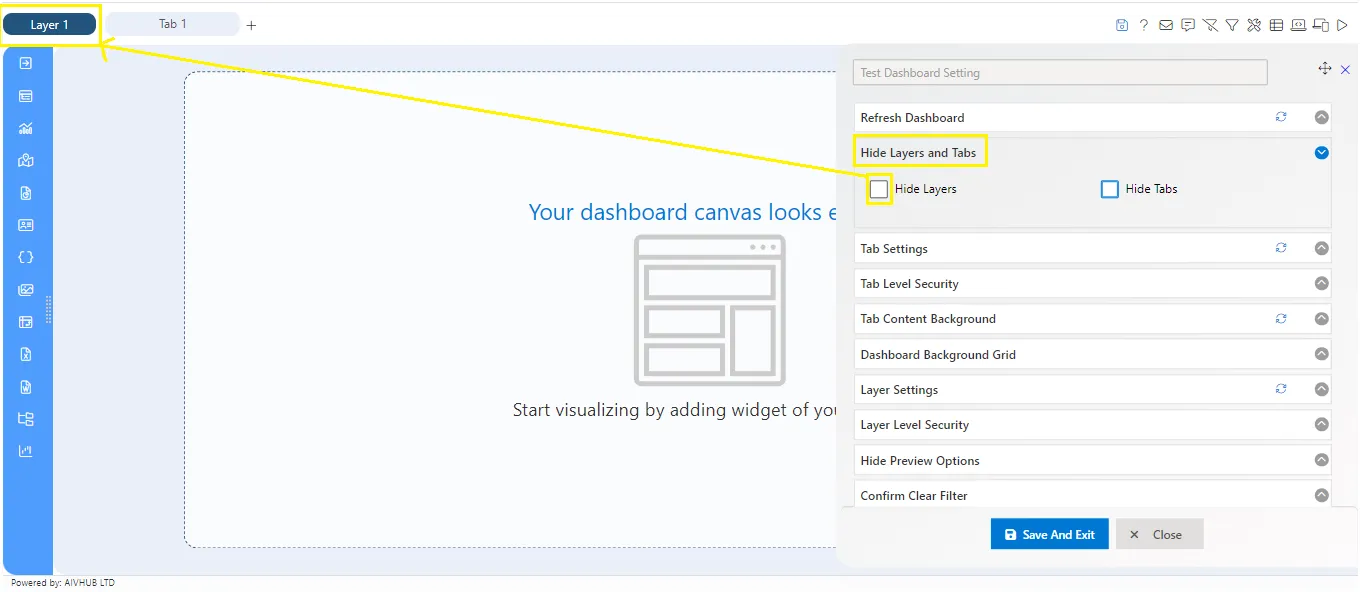
Task: Add a new tab with plus button
Action: coord(251,25)
